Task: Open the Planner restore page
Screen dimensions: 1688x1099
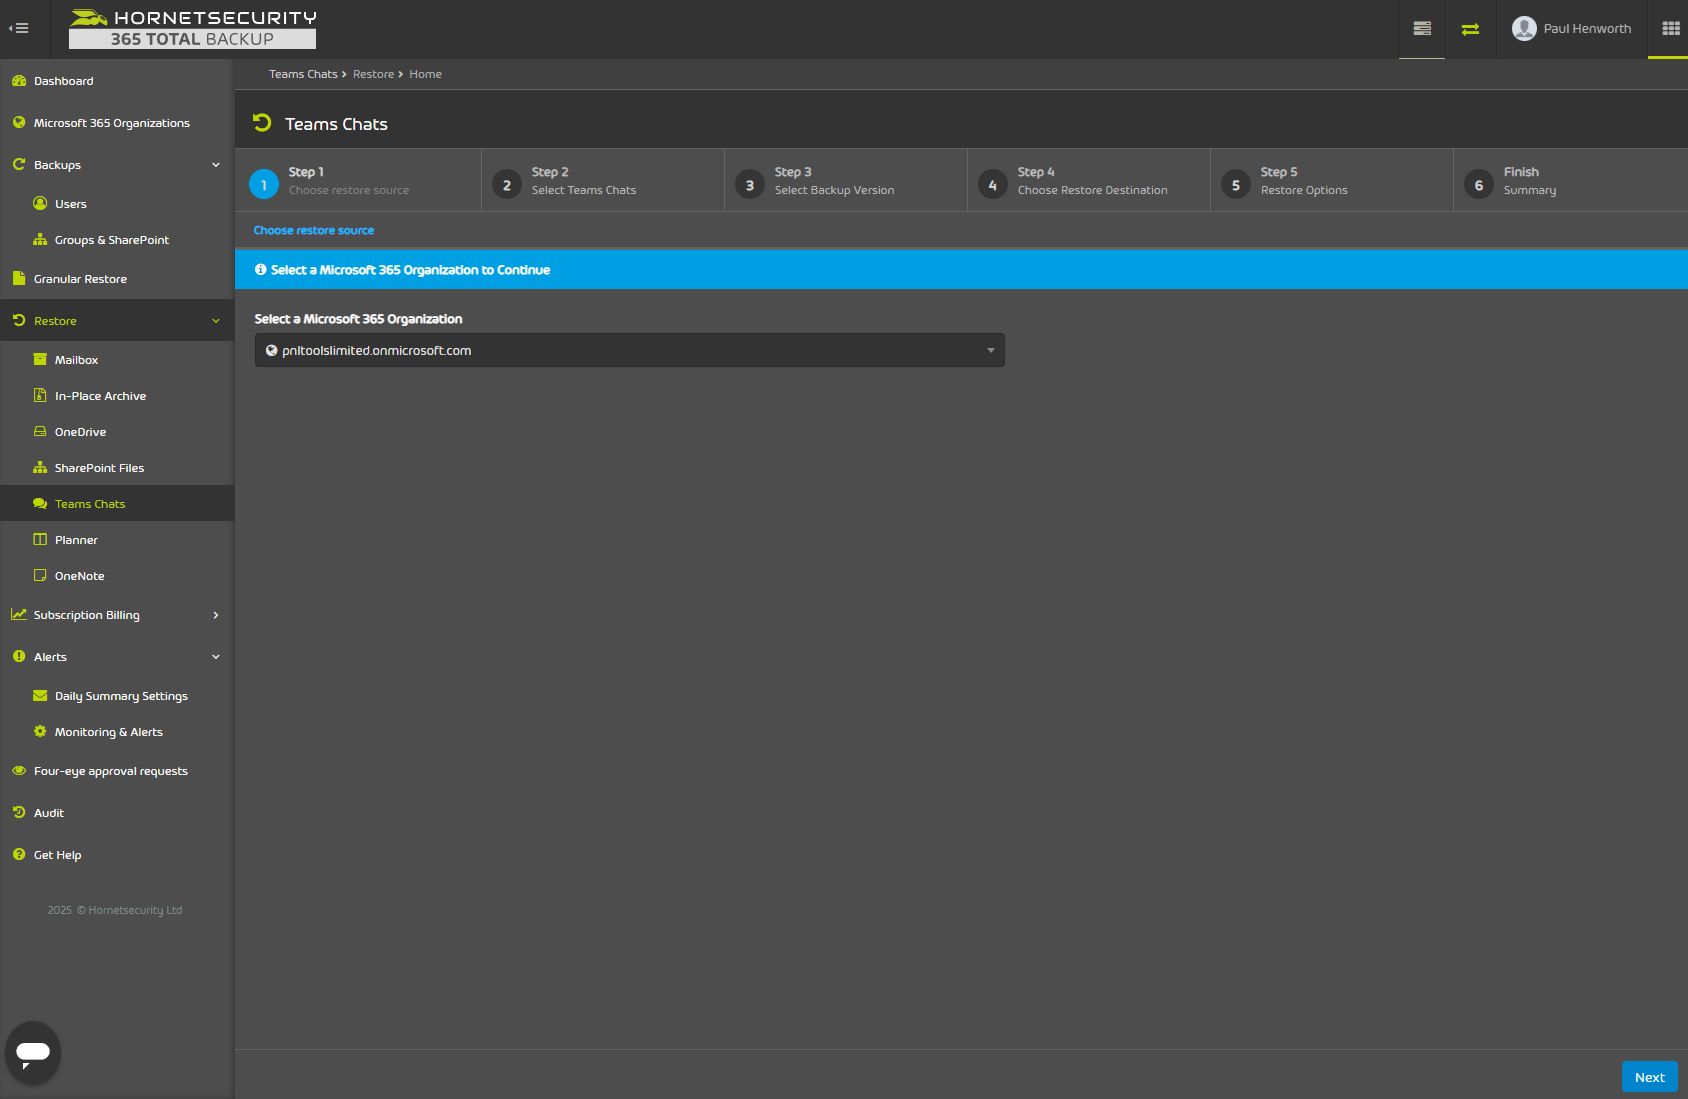Action: (76, 540)
